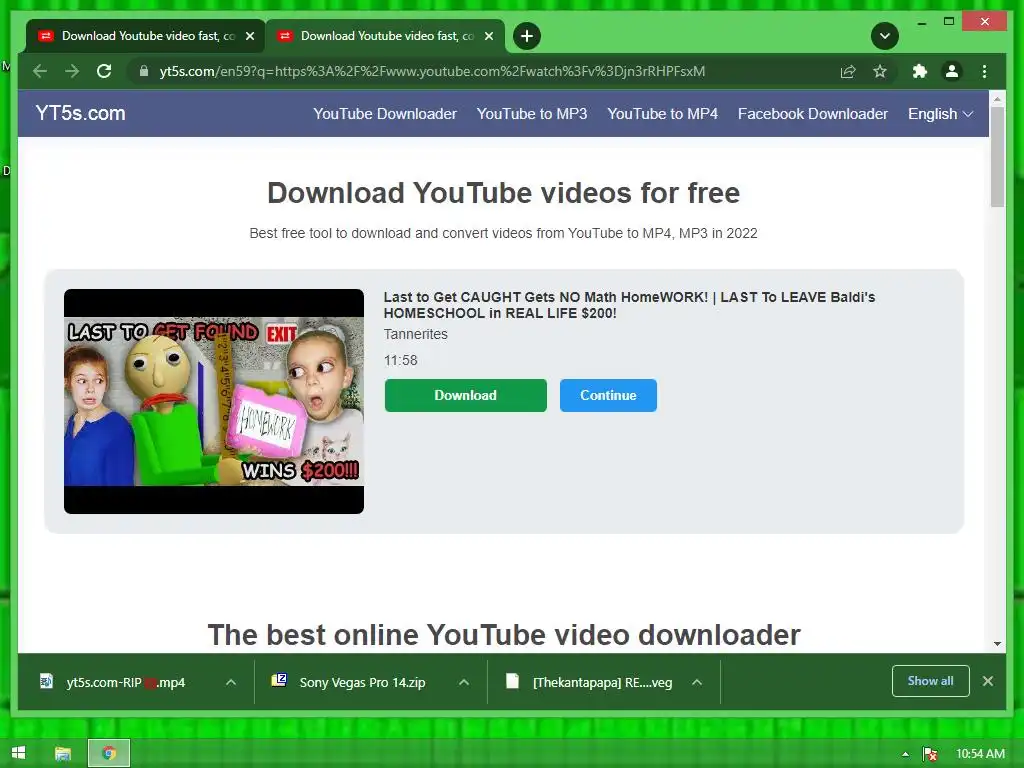Viewport: 1024px width, 768px height.
Task: Open File Explorer from the taskbar
Action: (63, 754)
